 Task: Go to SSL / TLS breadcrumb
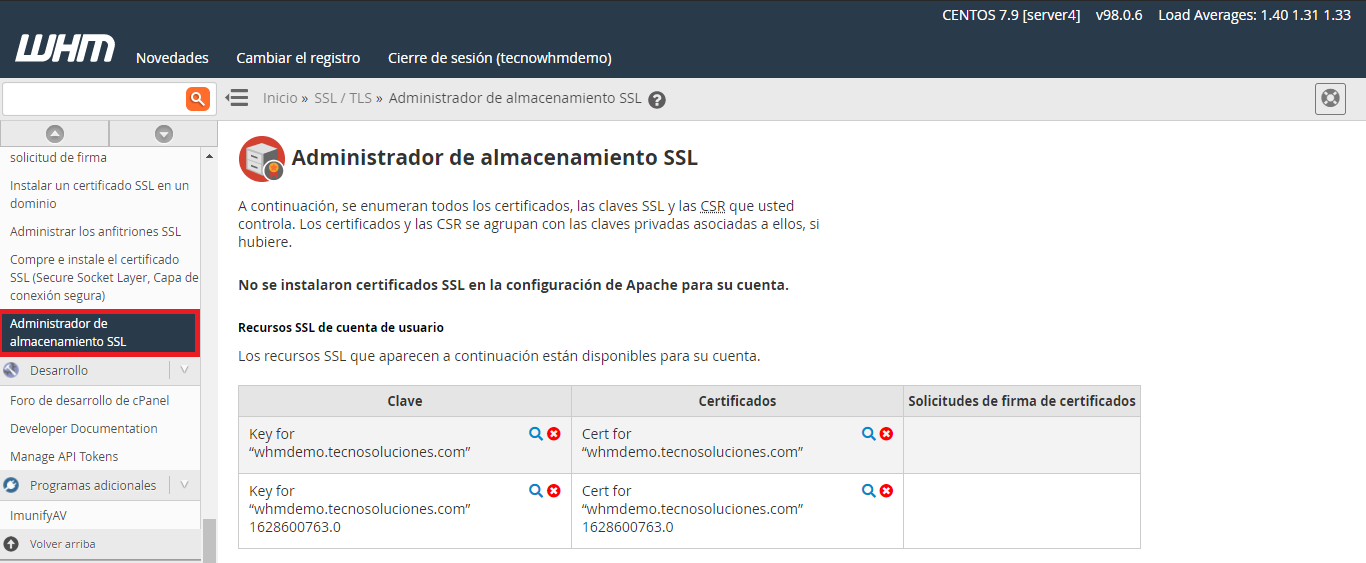coord(342,98)
